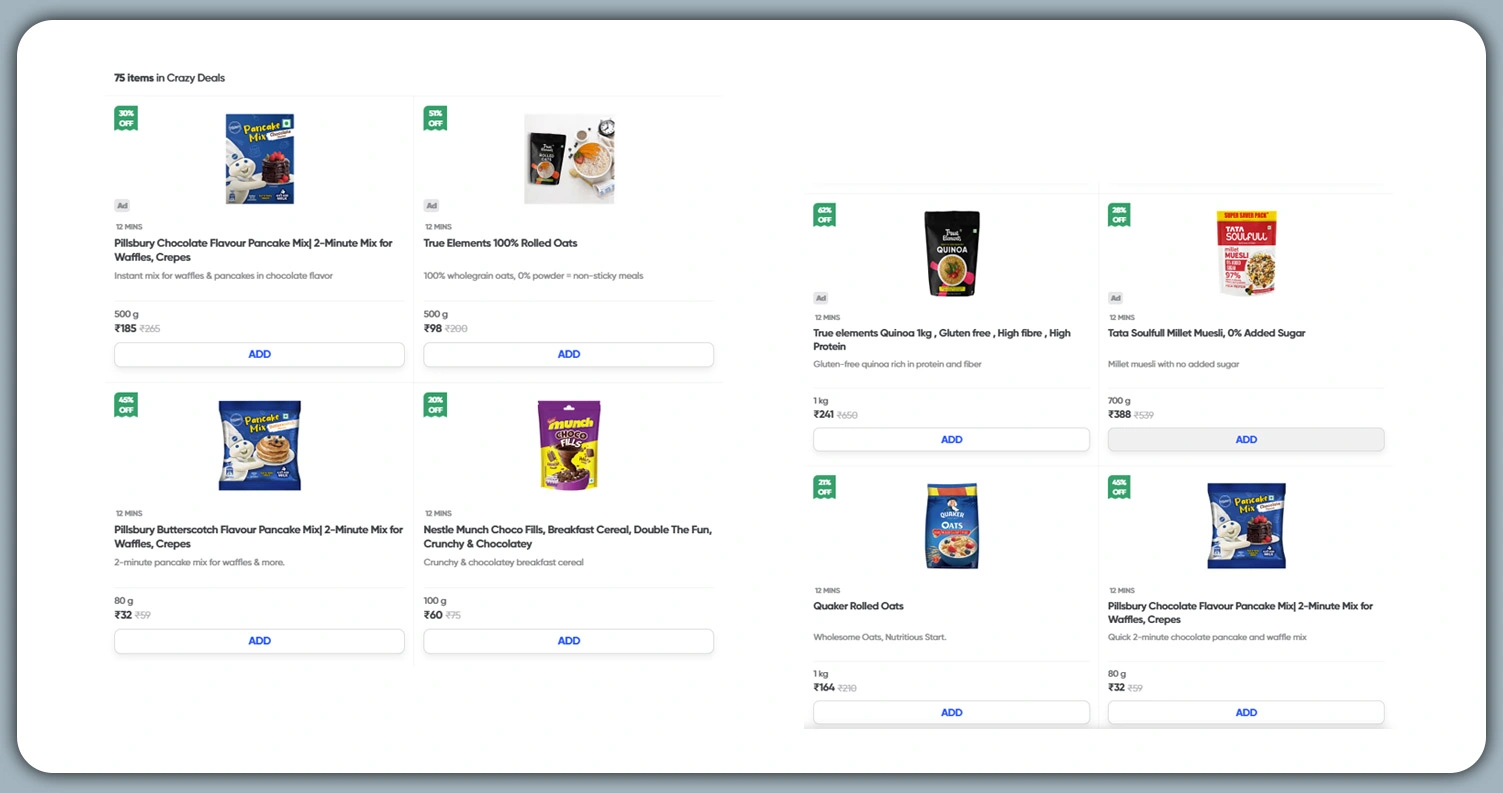The width and height of the screenshot is (1503, 793).
Task: Click the 62% OFF badge on True Elements Quinoa
Action: pos(824,215)
